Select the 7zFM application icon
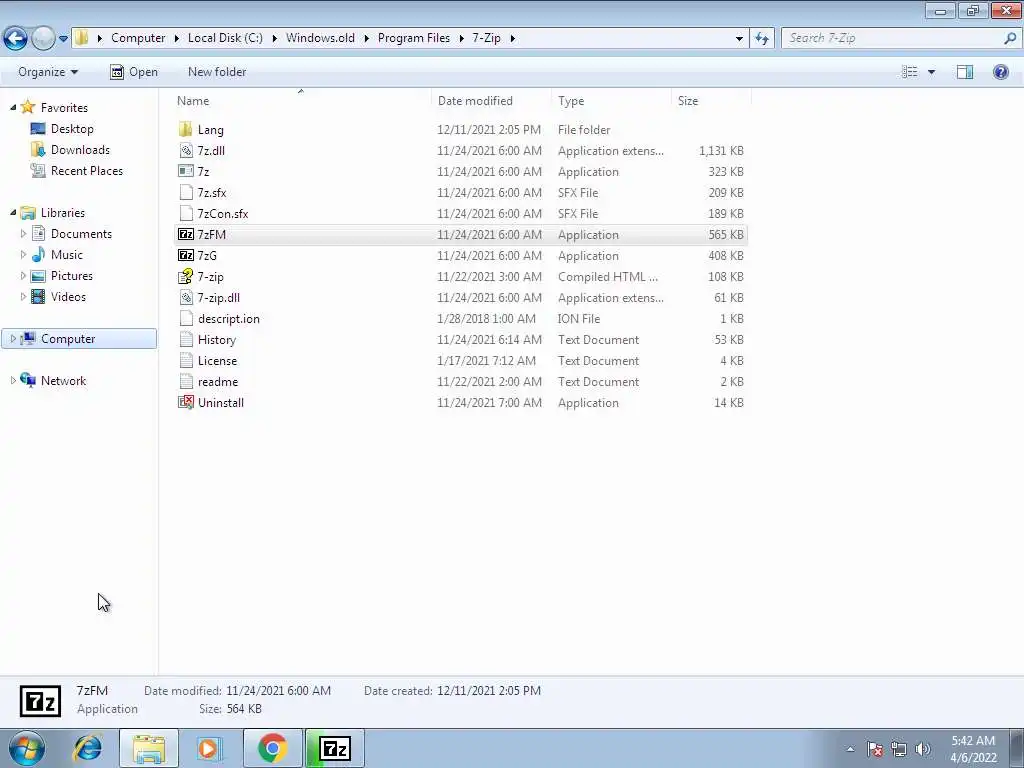Image resolution: width=1024 pixels, height=768 pixels. point(185,234)
